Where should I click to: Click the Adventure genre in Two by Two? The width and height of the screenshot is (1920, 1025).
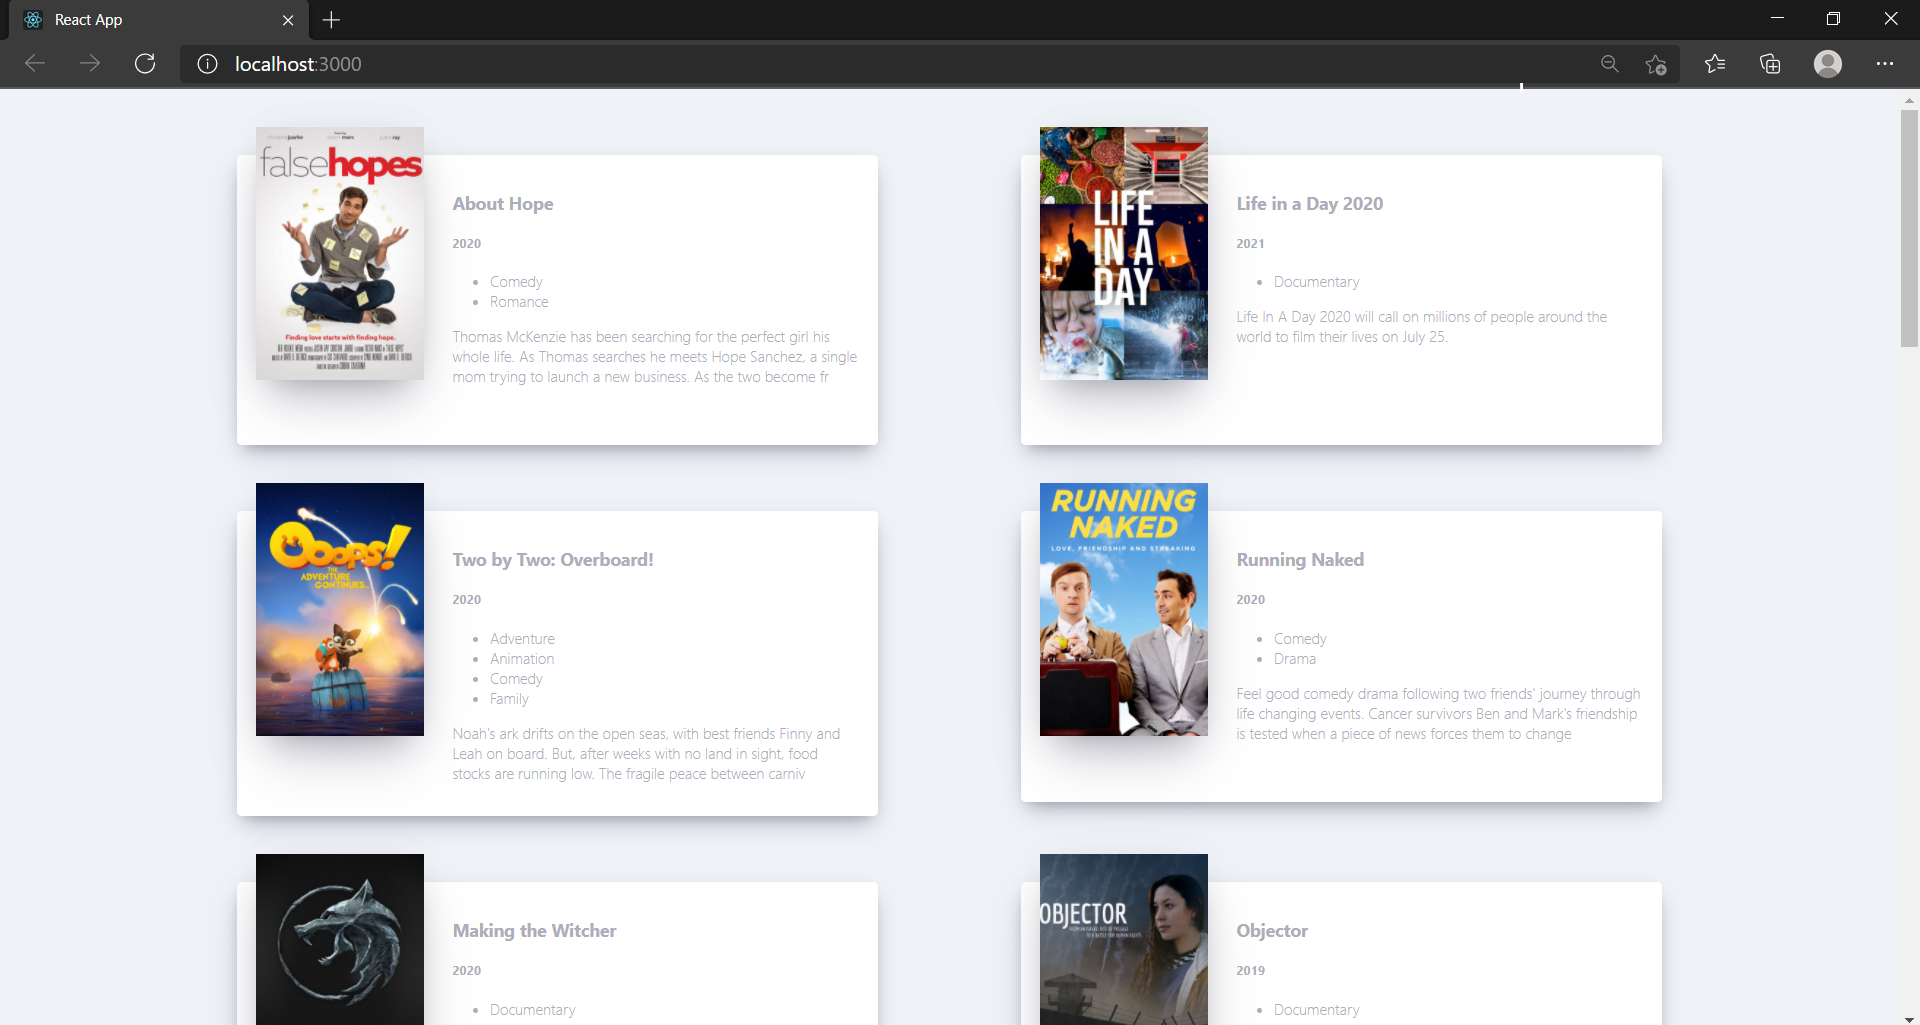coord(522,639)
